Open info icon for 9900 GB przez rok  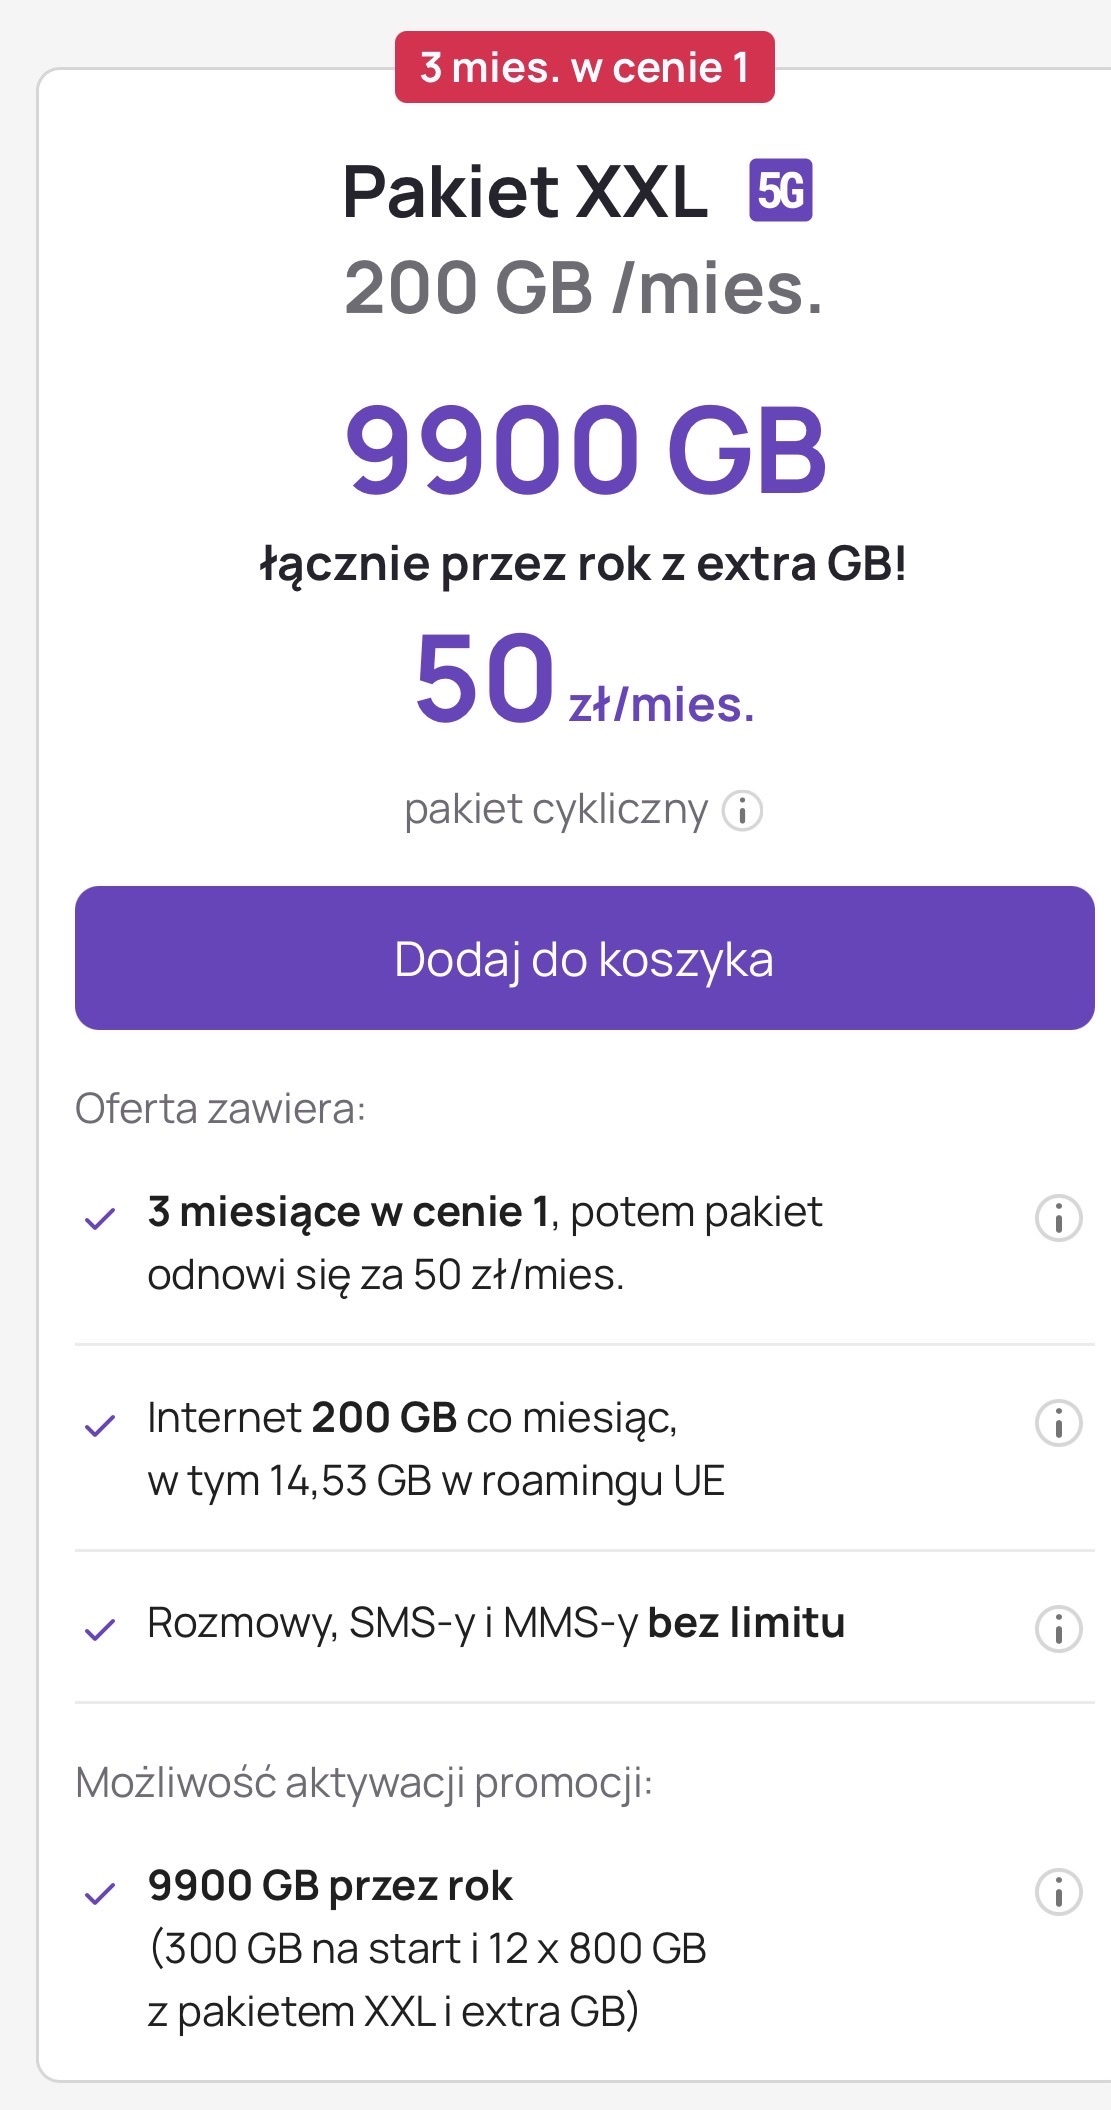tap(1058, 1891)
